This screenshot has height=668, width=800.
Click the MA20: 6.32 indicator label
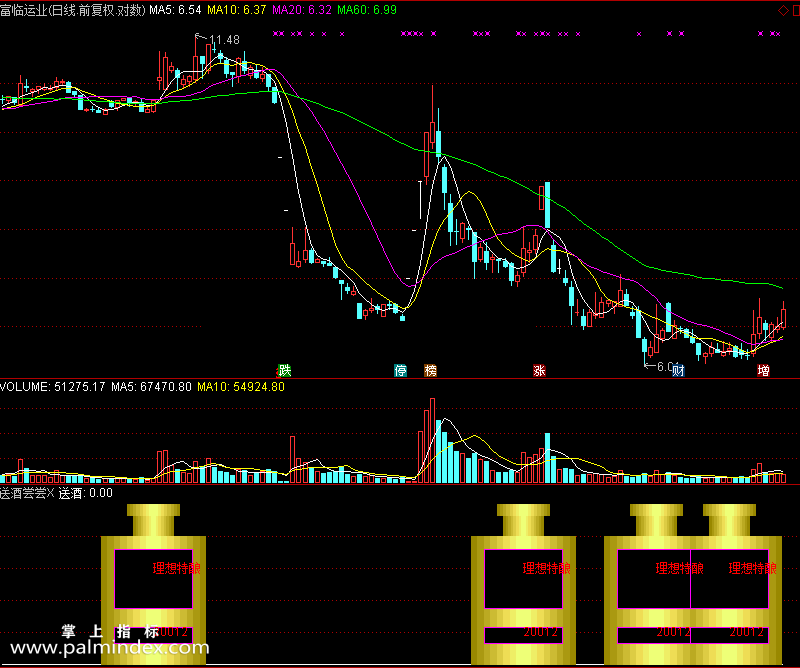pyautogui.click(x=302, y=10)
